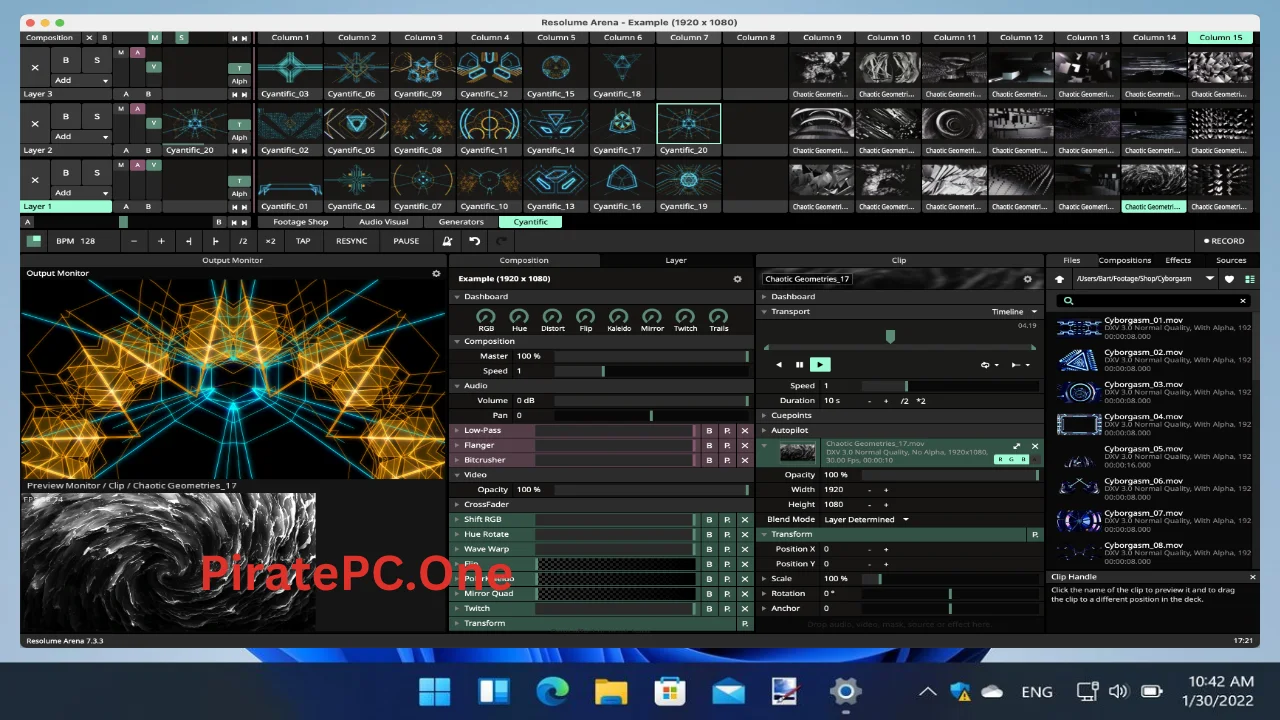The image size is (1280, 720).
Task: Open the Effects browser tab
Action: coord(1178,260)
